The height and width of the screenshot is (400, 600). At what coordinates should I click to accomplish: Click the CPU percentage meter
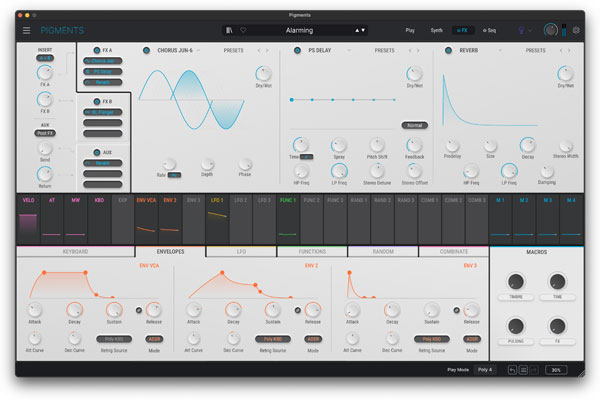tap(556, 370)
